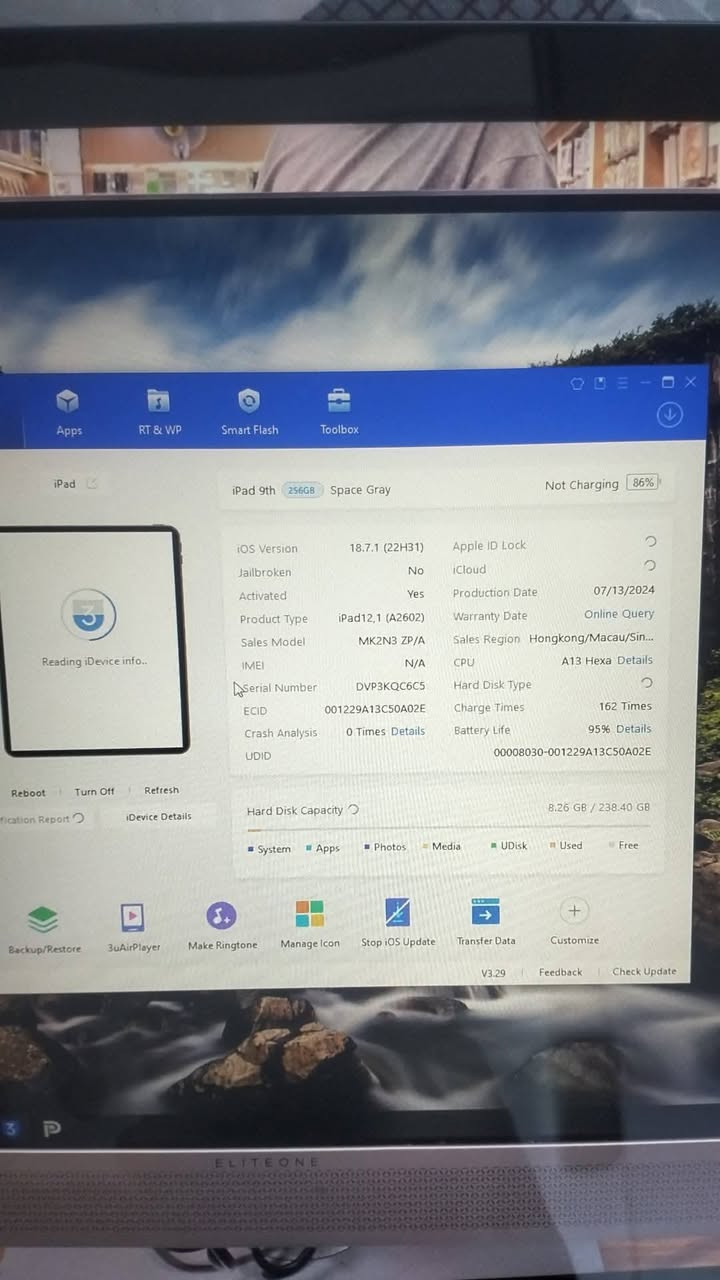
Task: Open the Transfer Data tool
Action: pos(486,913)
